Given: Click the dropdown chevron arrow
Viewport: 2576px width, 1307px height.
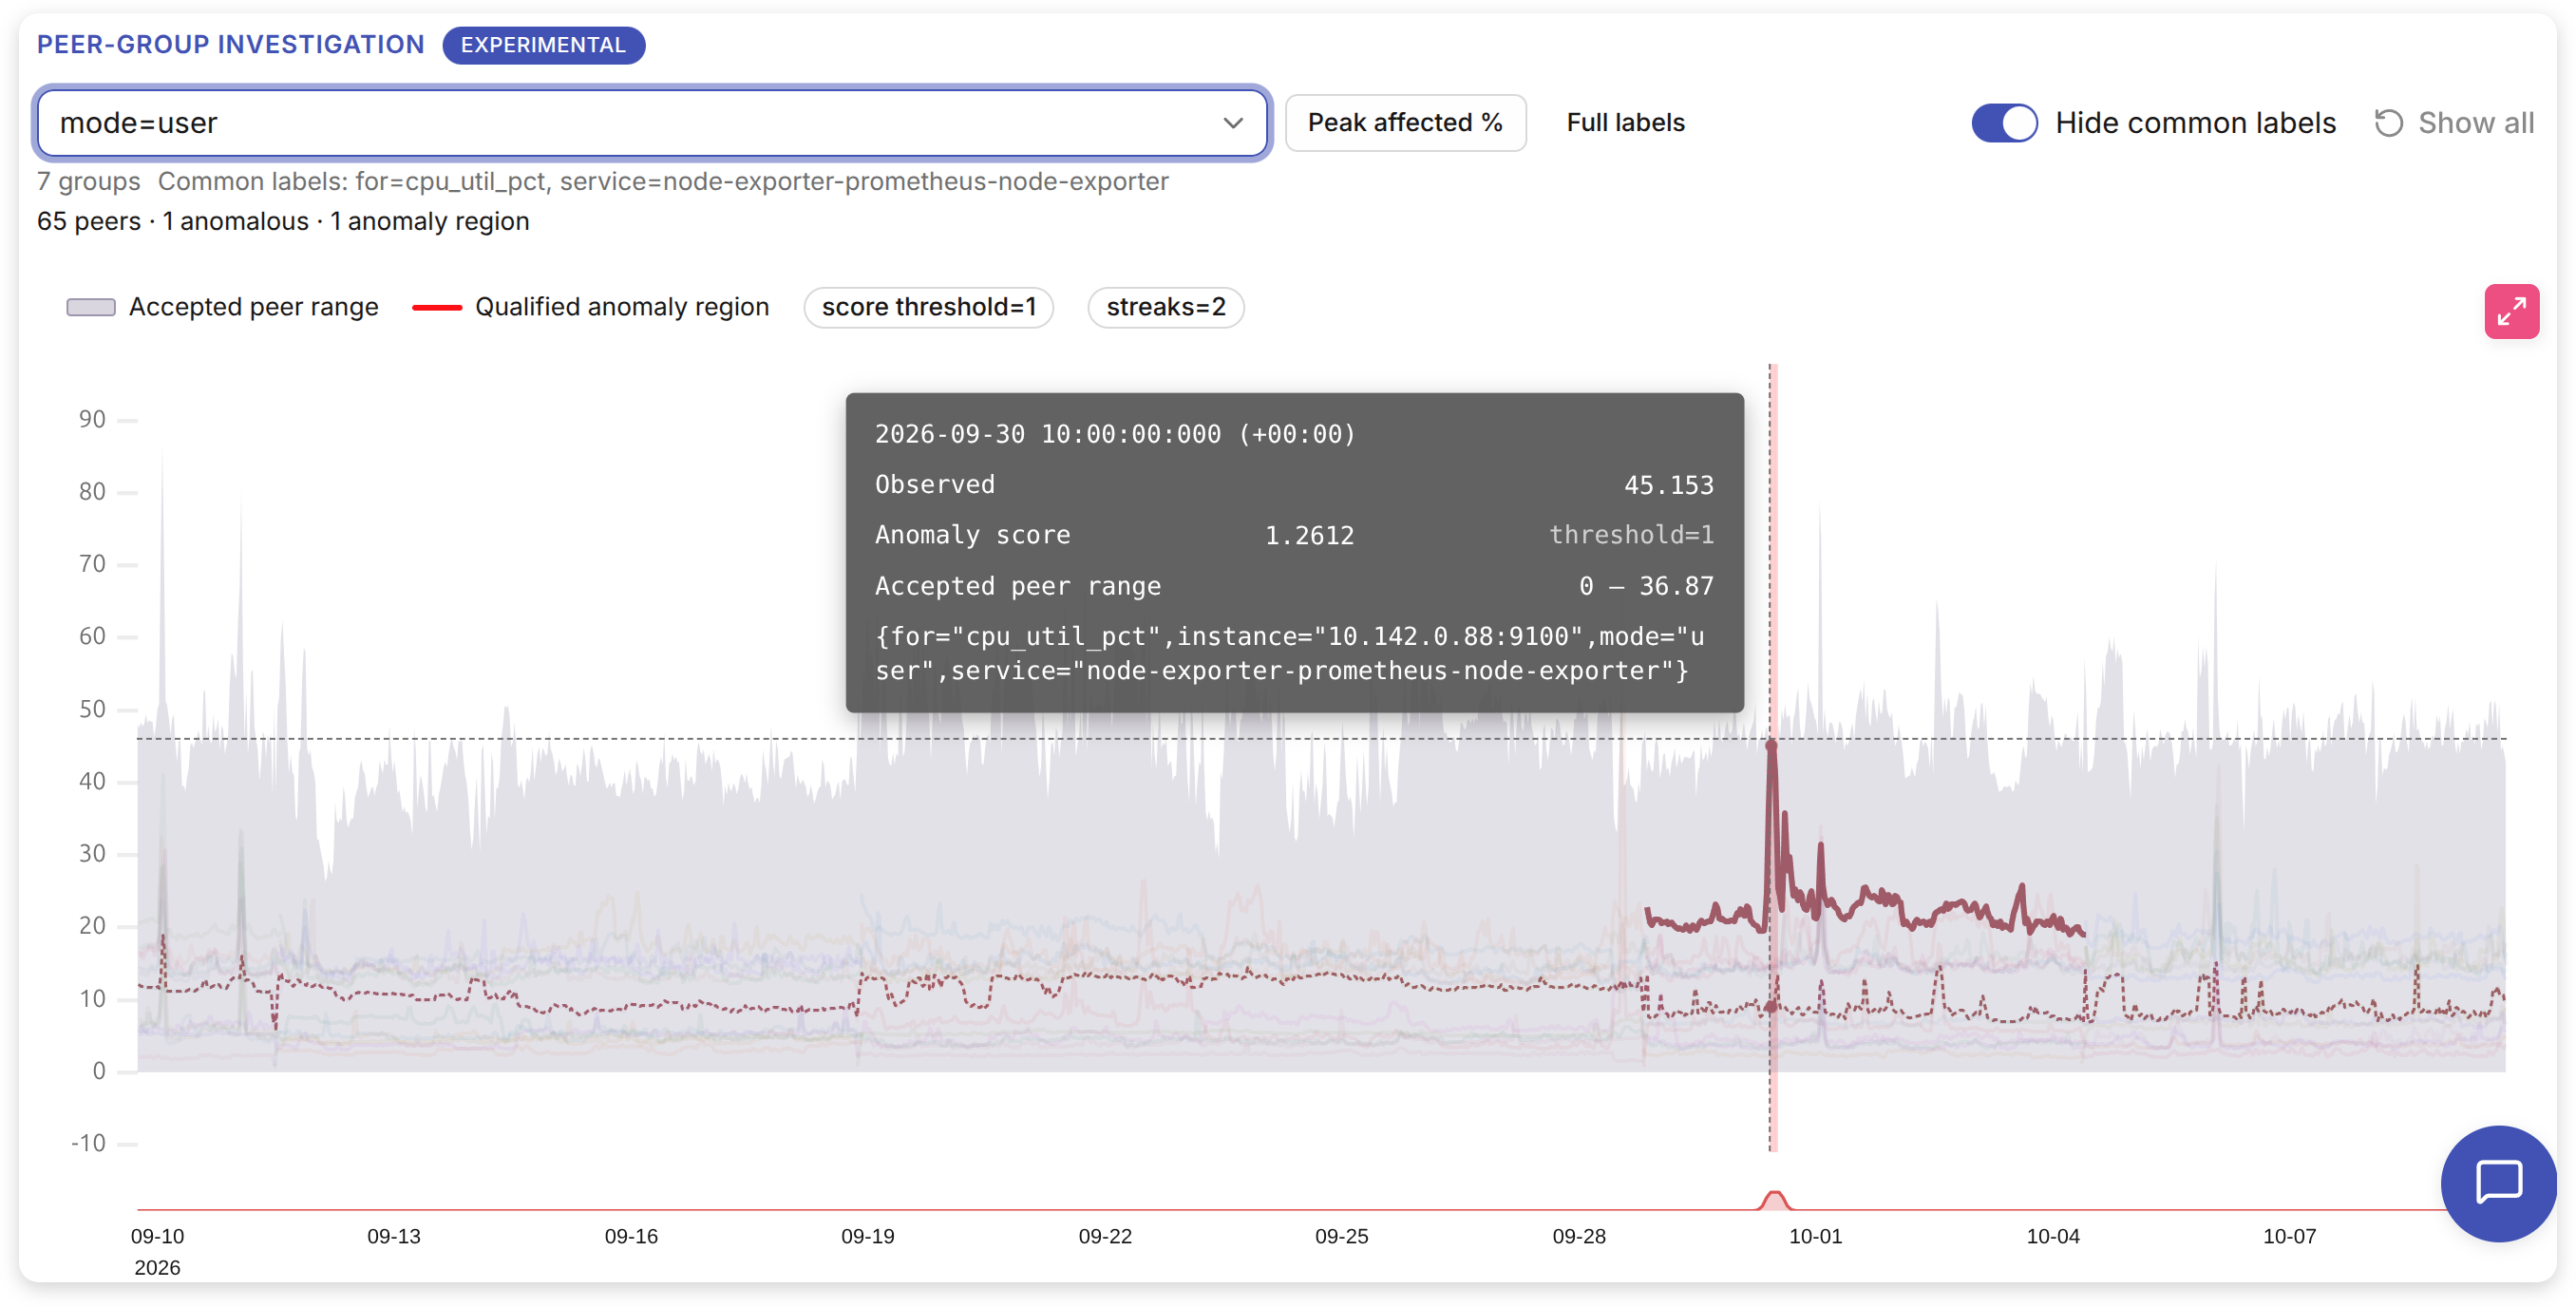Looking at the screenshot, I should coord(1233,123).
